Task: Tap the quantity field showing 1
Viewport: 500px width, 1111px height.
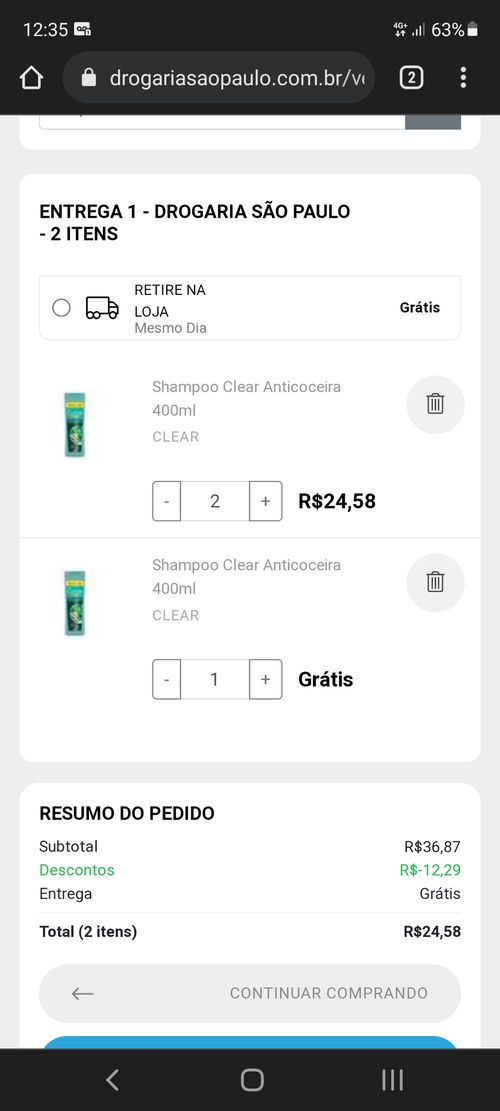Action: tap(215, 679)
